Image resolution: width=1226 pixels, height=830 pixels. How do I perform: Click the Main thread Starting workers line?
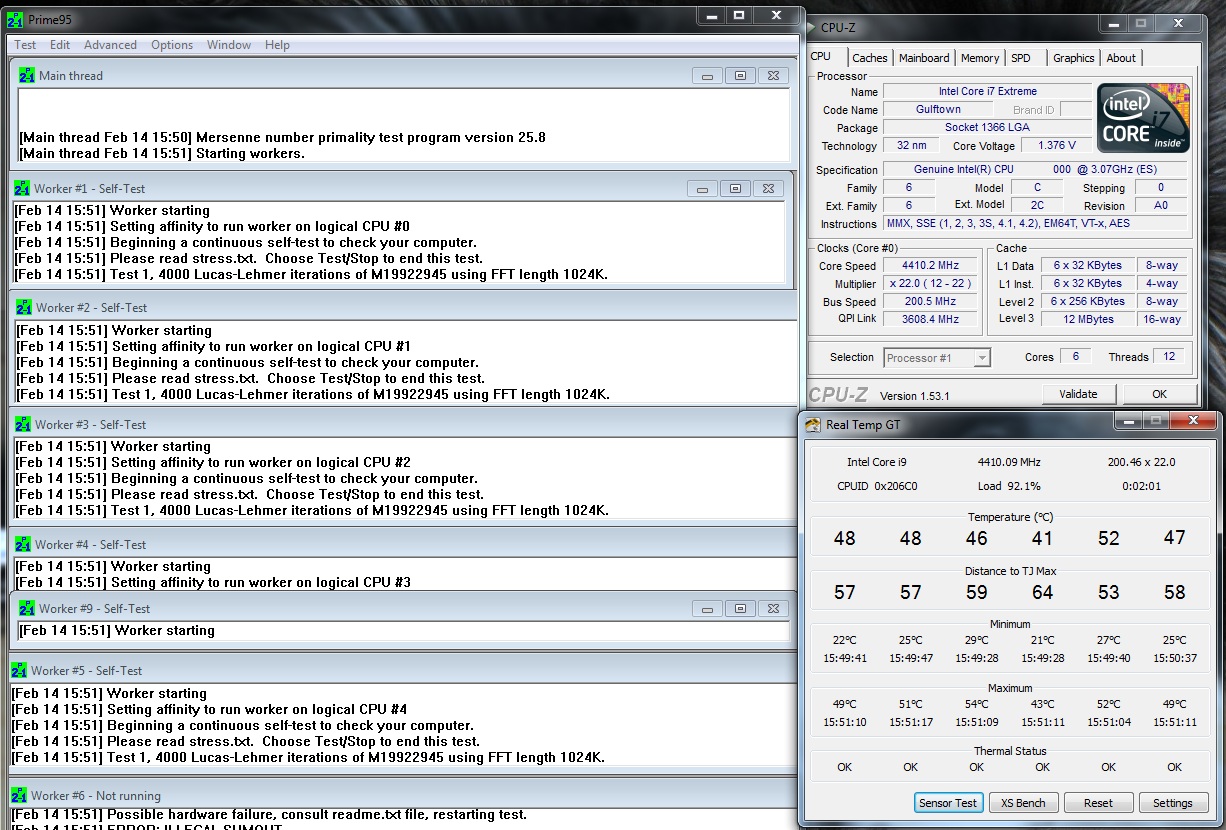(162, 154)
